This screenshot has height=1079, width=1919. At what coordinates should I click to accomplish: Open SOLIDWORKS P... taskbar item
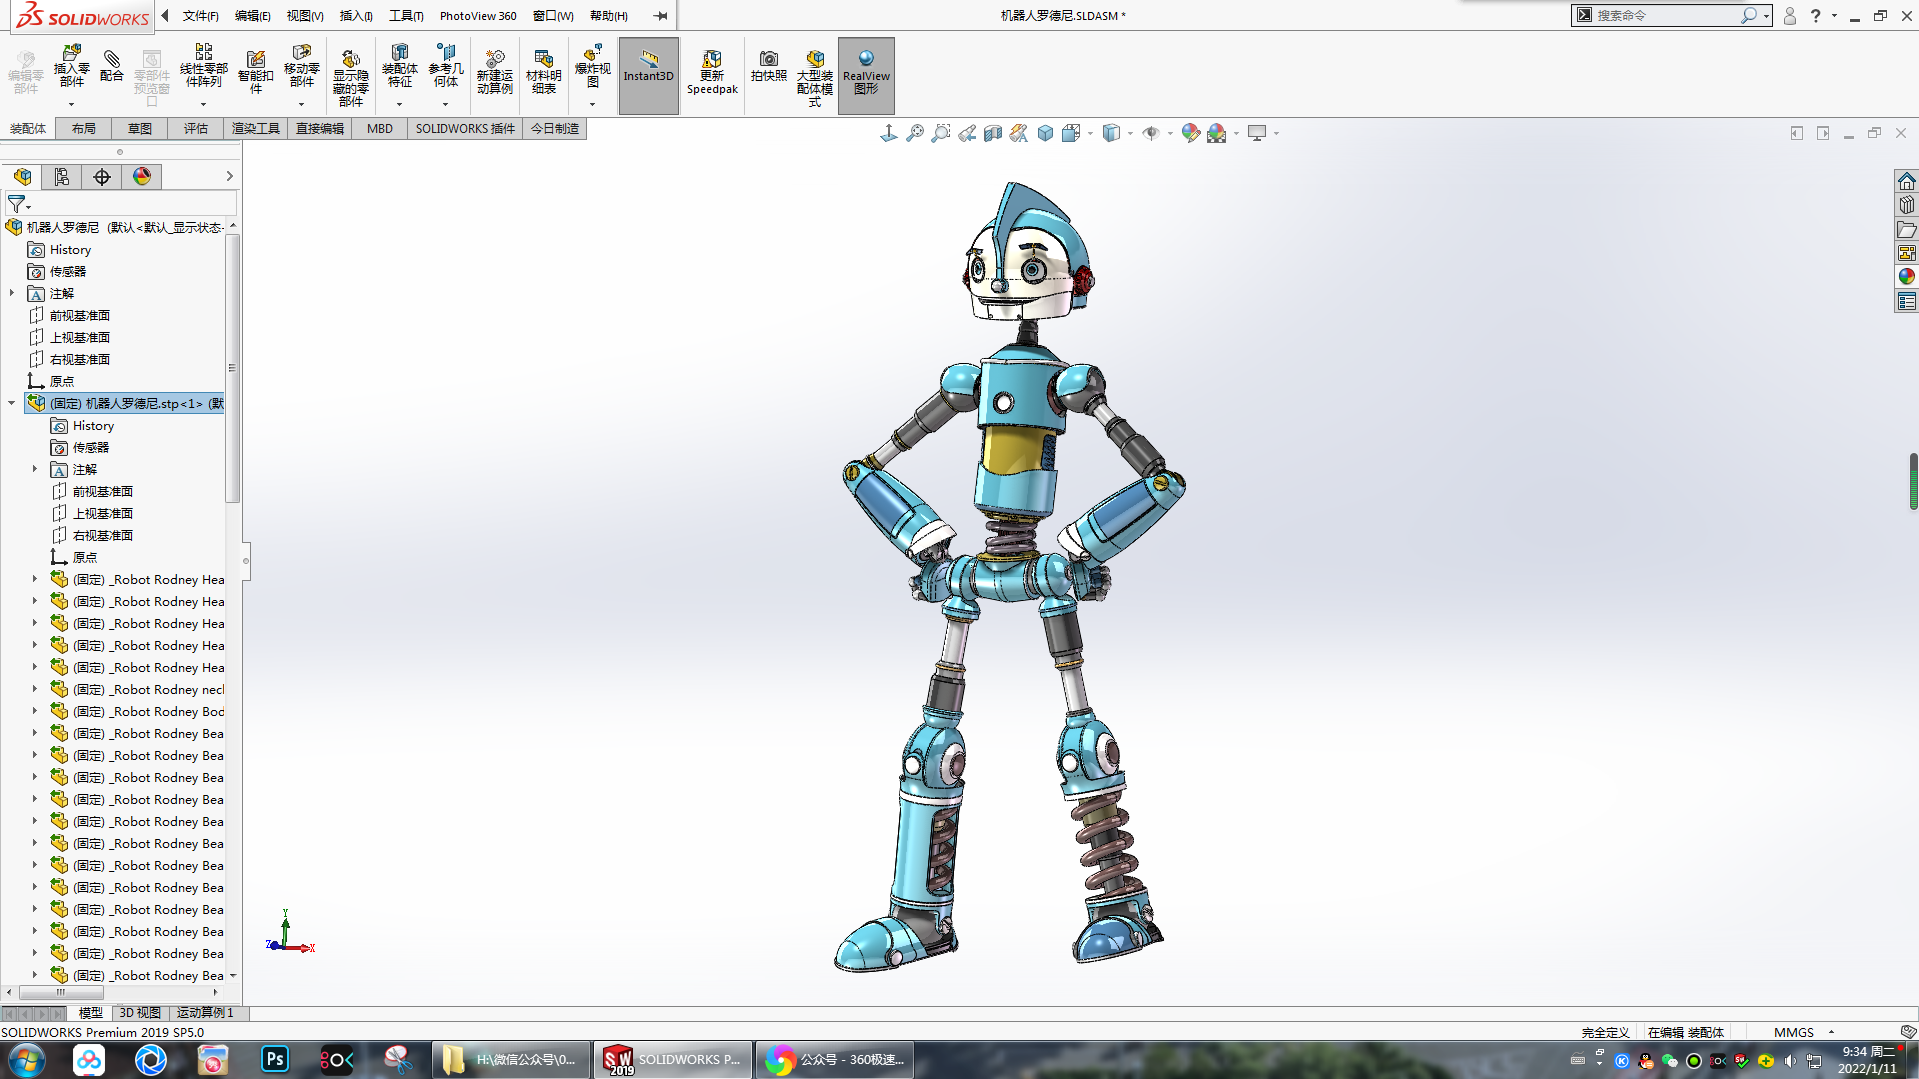[672, 1059]
